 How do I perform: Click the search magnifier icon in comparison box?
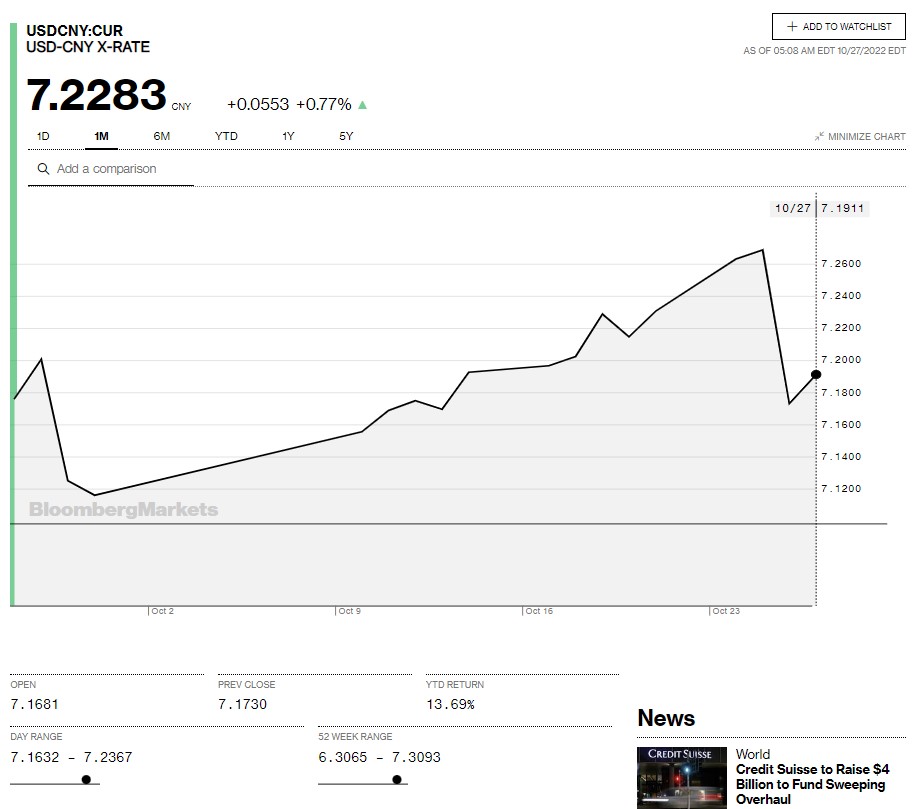[x=43, y=169]
